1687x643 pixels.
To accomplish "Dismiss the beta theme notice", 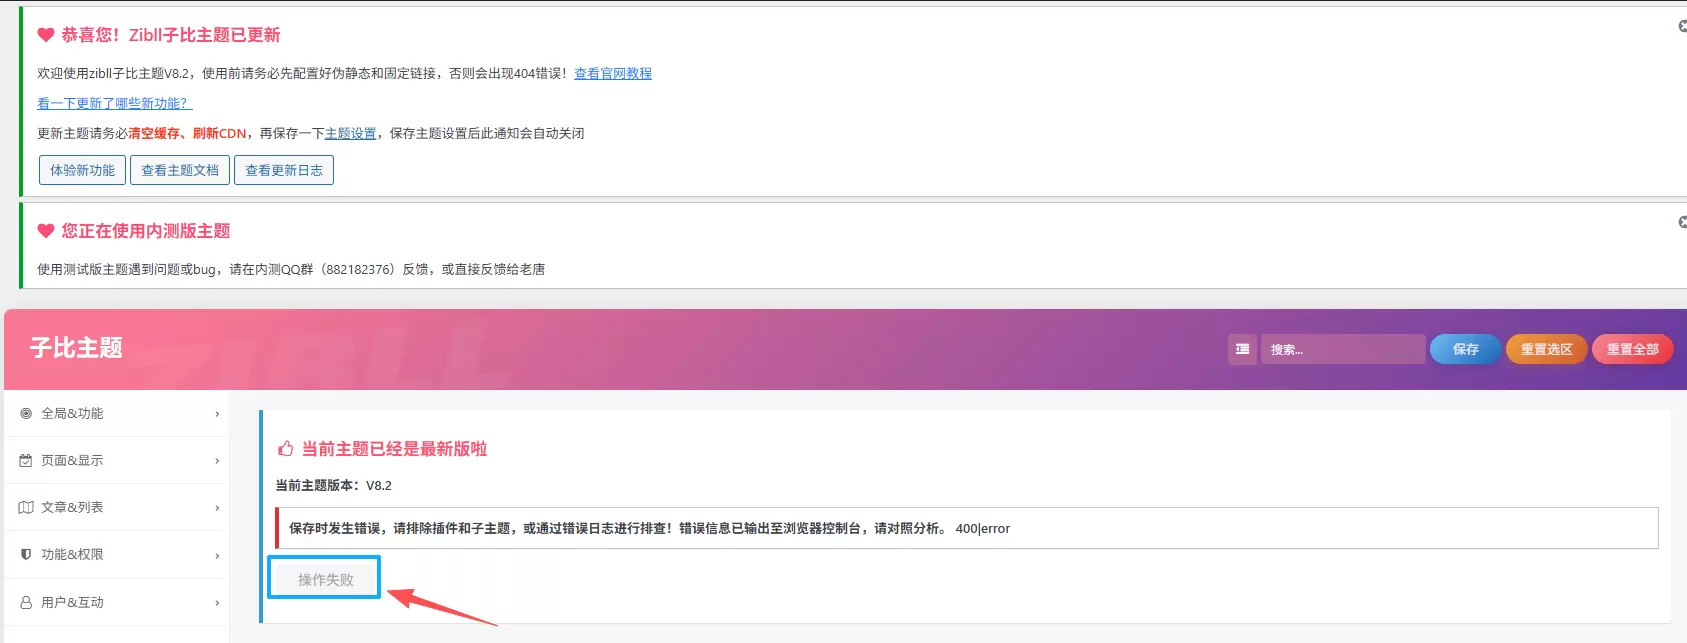I will pyautogui.click(x=1682, y=222).
